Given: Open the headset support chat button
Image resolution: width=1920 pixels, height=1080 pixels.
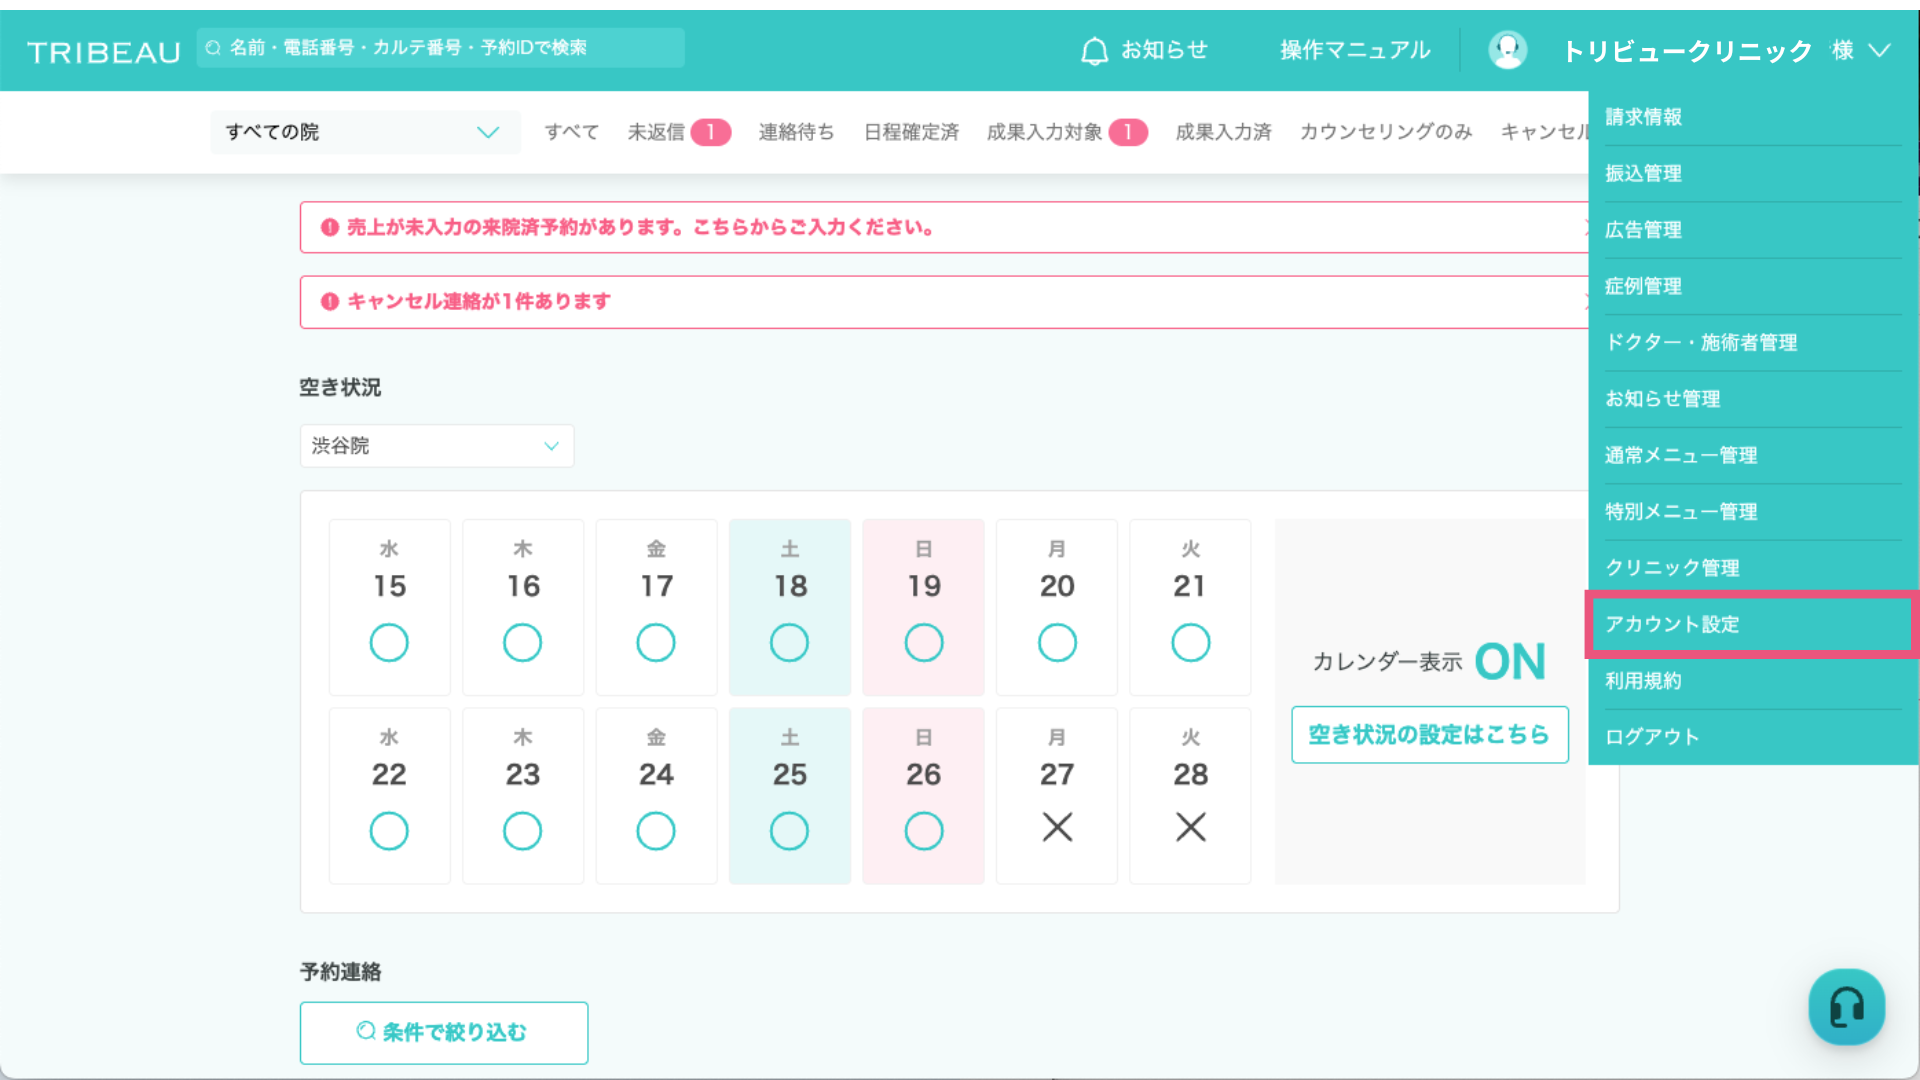Looking at the screenshot, I should 1846,1007.
